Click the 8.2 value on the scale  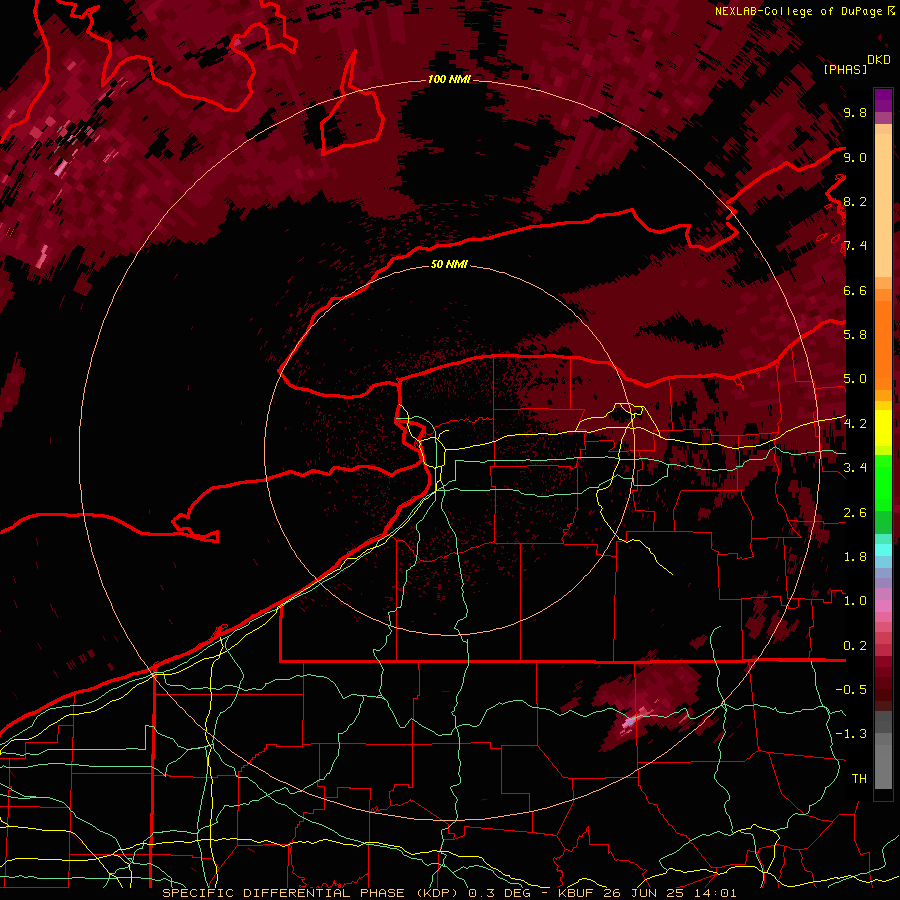855,201
